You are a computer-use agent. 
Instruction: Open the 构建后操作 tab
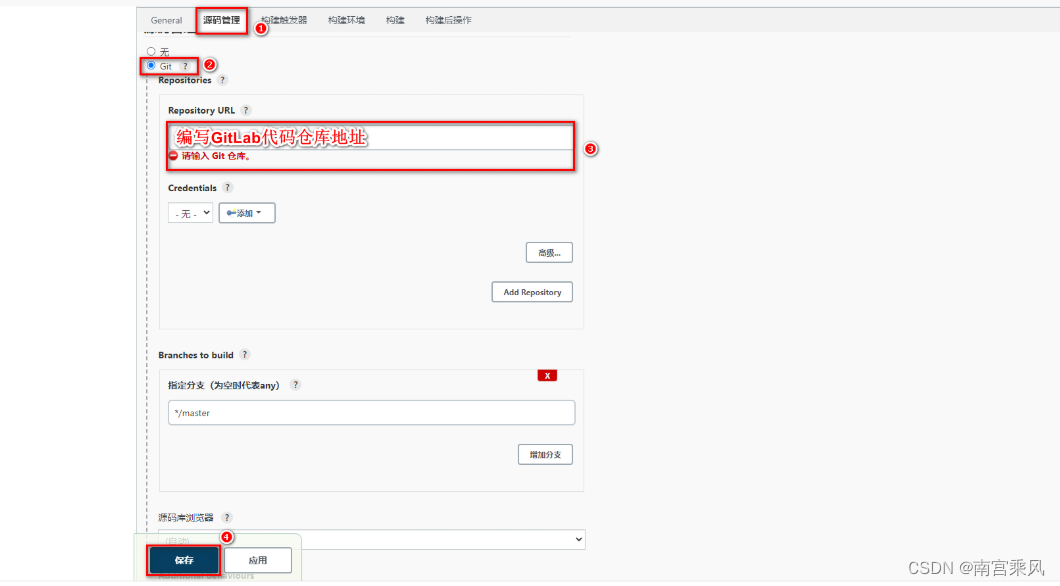click(448, 20)
